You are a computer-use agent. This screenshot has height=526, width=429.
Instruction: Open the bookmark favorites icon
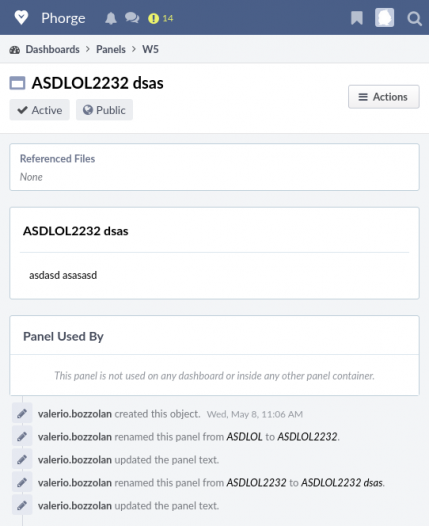(x=357, y=18)
